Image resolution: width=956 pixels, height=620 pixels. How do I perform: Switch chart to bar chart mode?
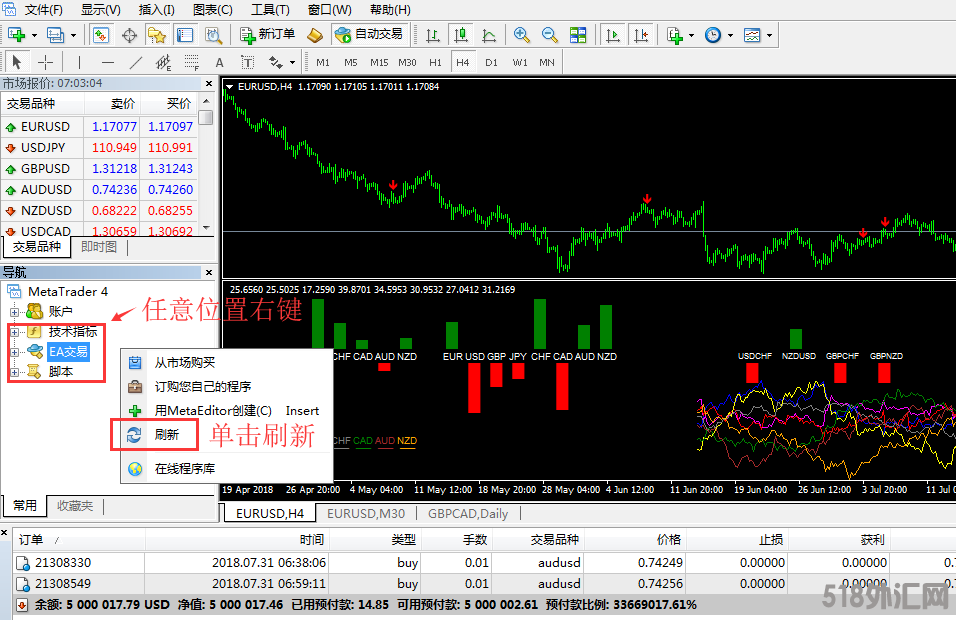[x=433, y=35]
